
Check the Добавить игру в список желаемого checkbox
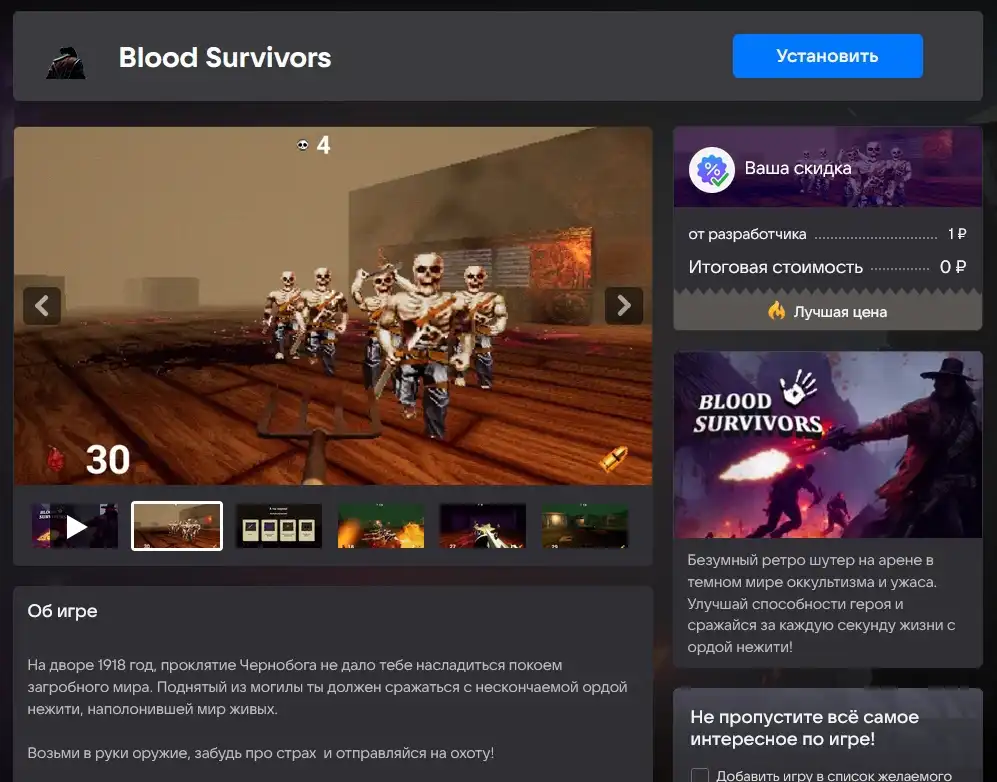click(699, 775)
